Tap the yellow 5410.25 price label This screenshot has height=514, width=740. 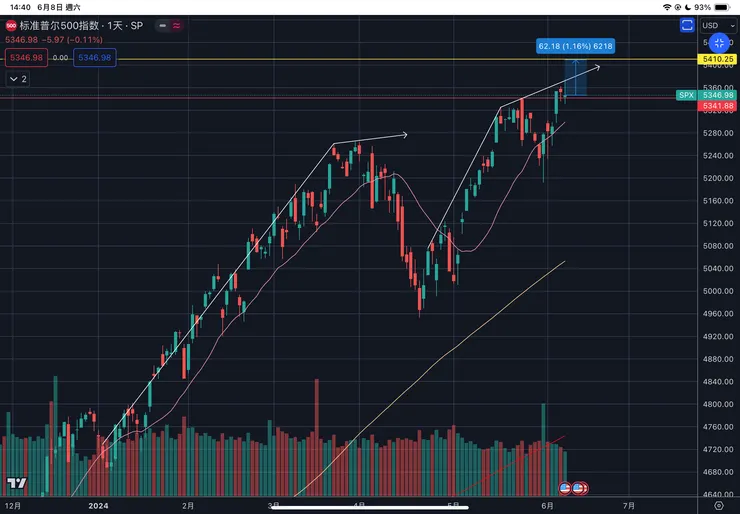click(716, 60)
